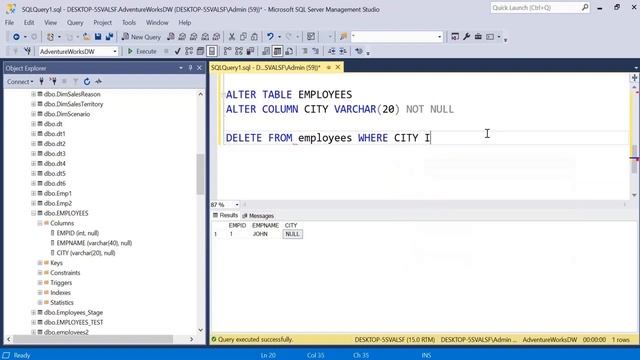Screen dimensions: 640x360
Task: Click the Uncomment selected lines icon
Action: 316,51
